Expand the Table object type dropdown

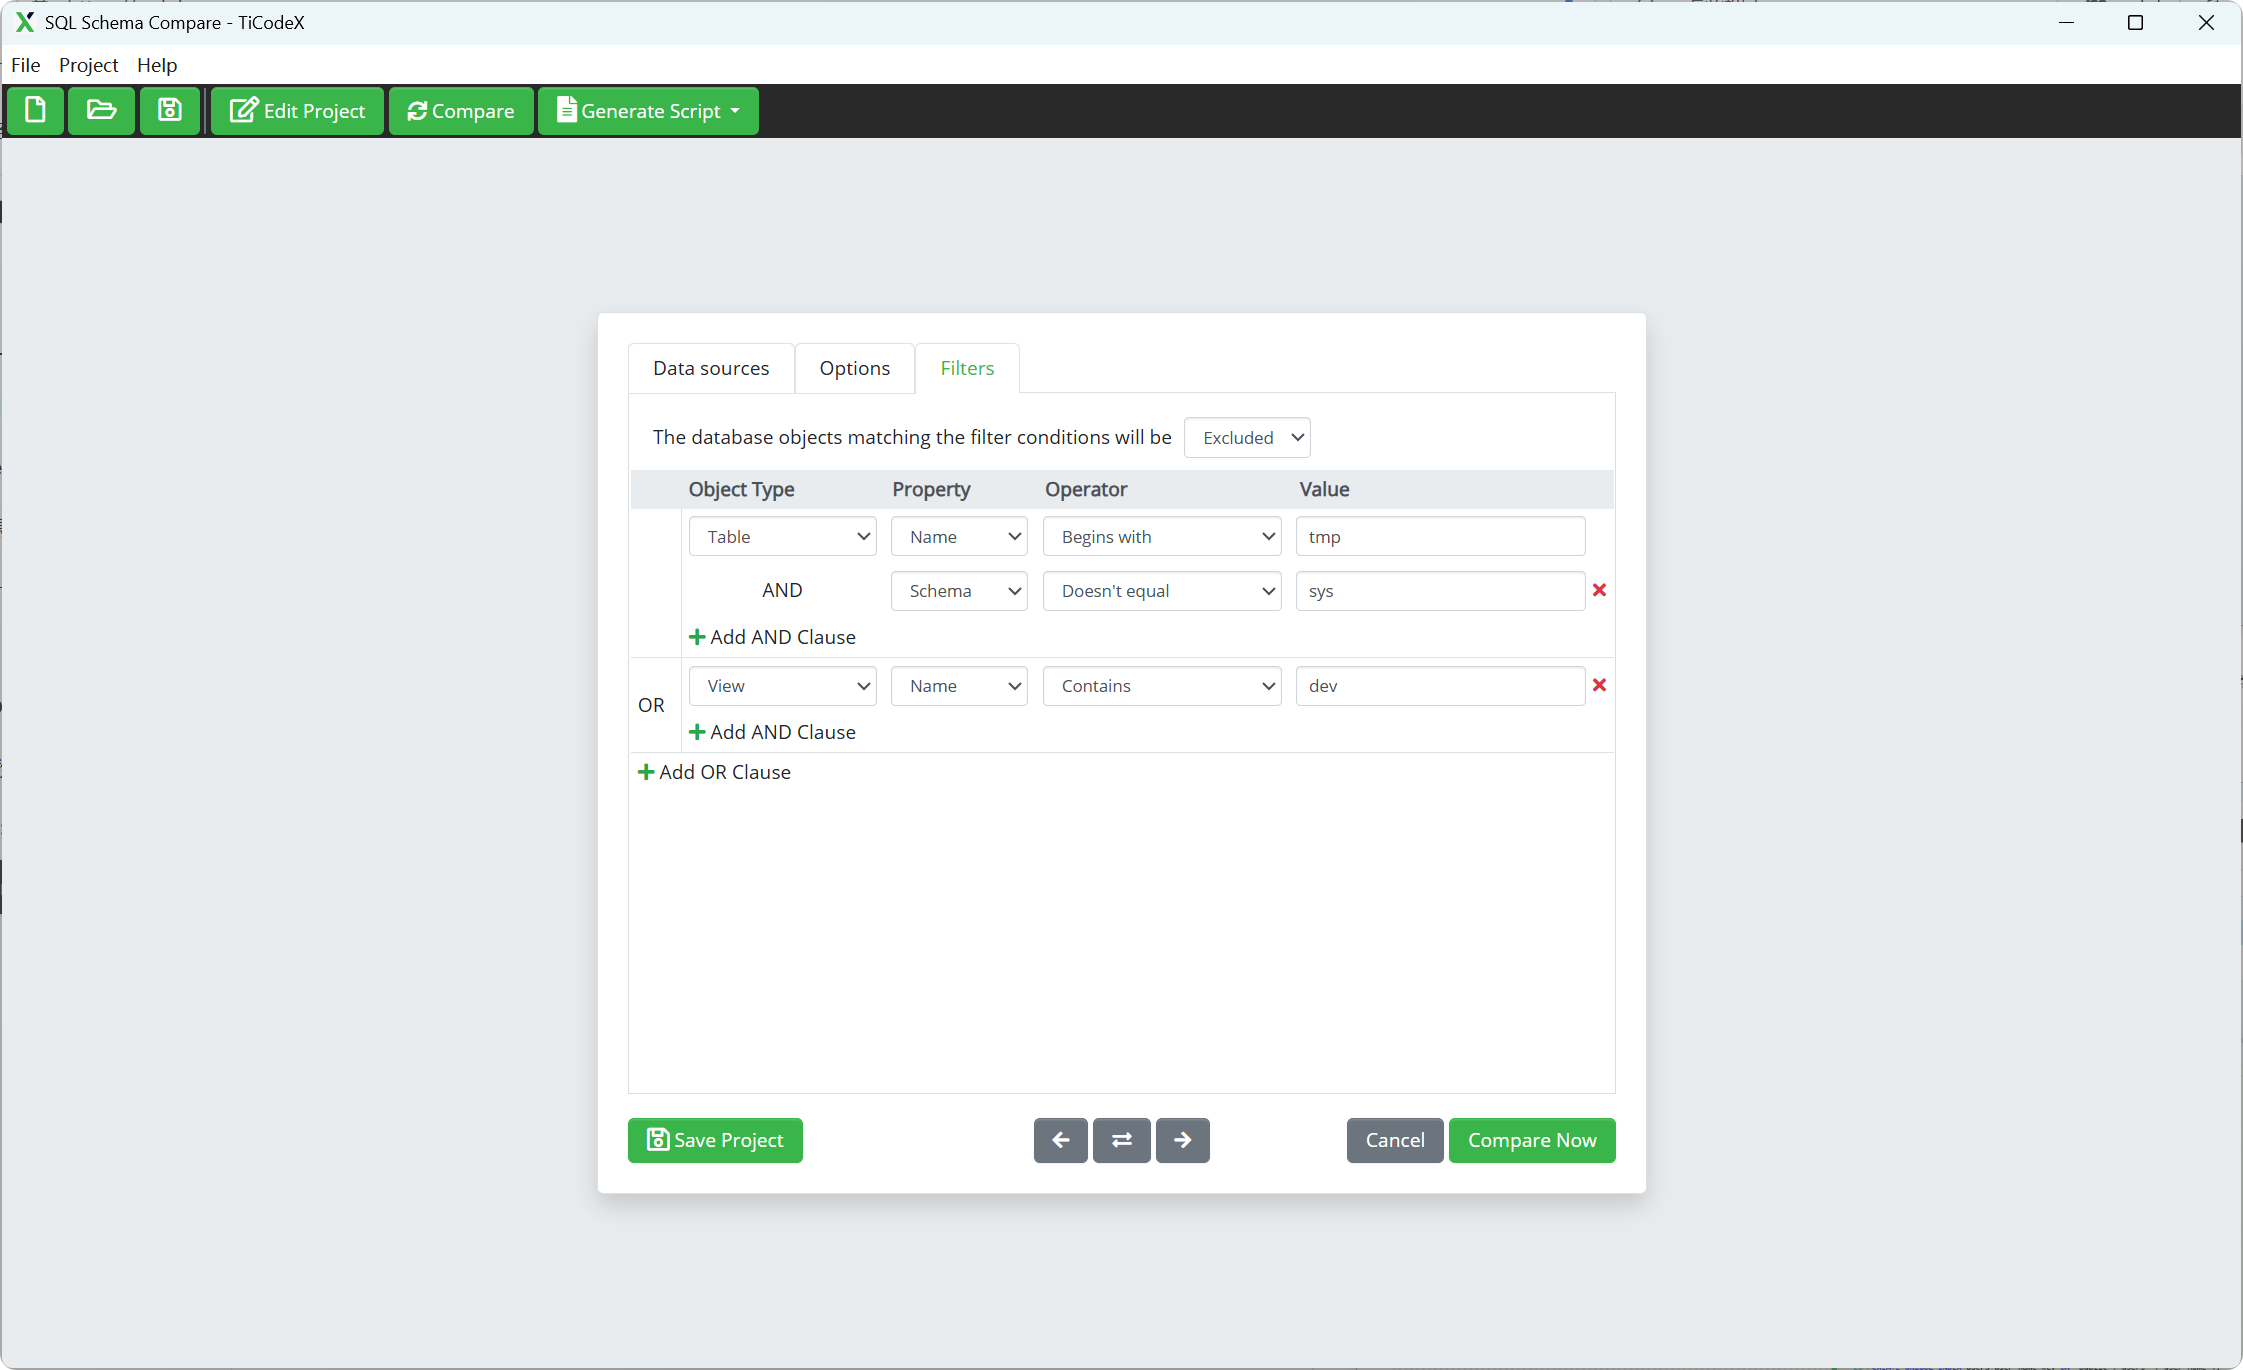(782, 537)
